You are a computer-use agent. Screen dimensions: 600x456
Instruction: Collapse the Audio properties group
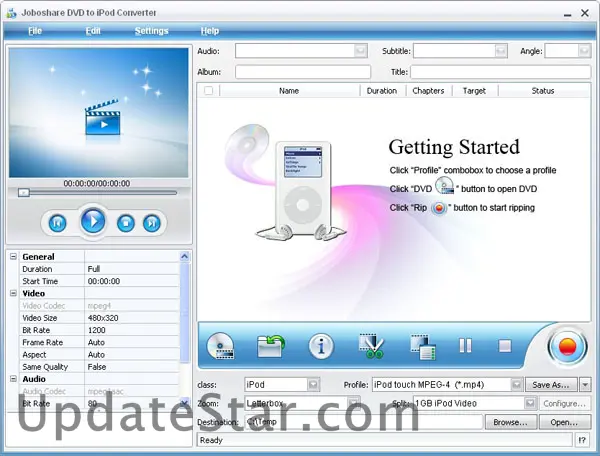coord(13,379)
